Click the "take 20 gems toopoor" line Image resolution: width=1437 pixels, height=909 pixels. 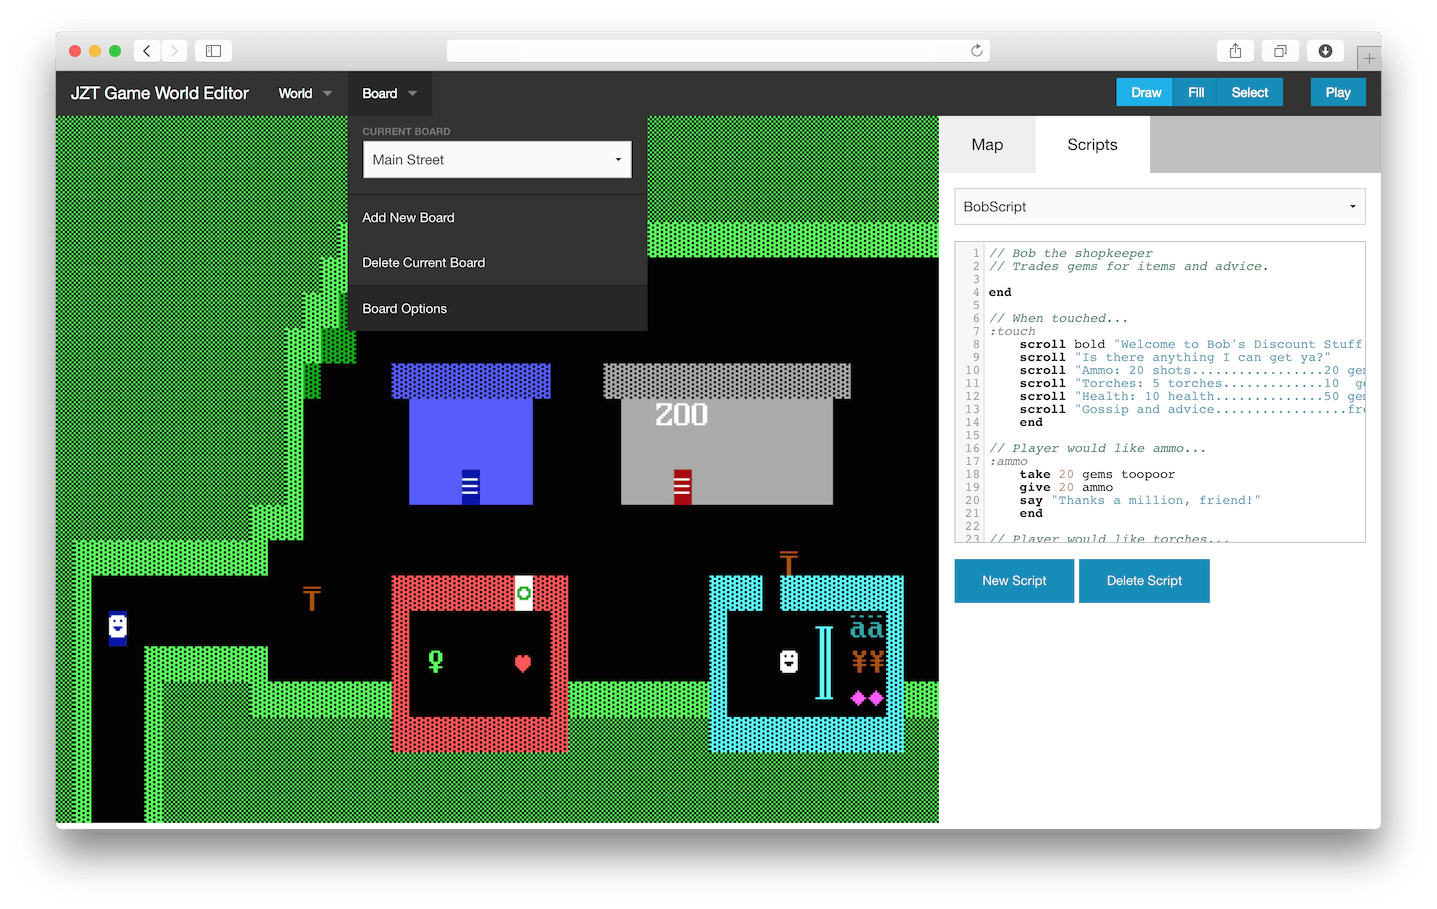1097,475
